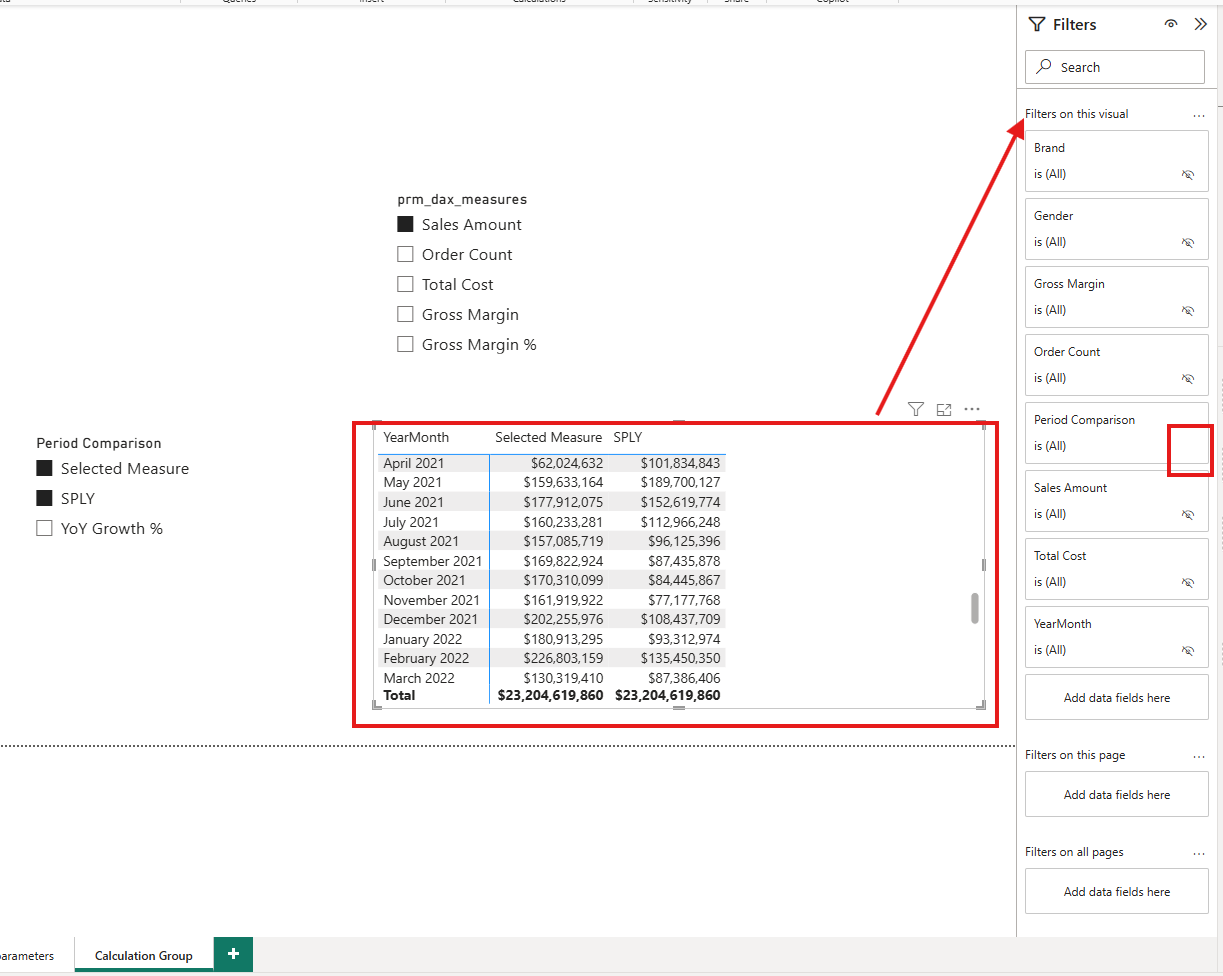Expand the YearMonth filter card
The height and width of the screenshot is (976, 1223).
1117,636
